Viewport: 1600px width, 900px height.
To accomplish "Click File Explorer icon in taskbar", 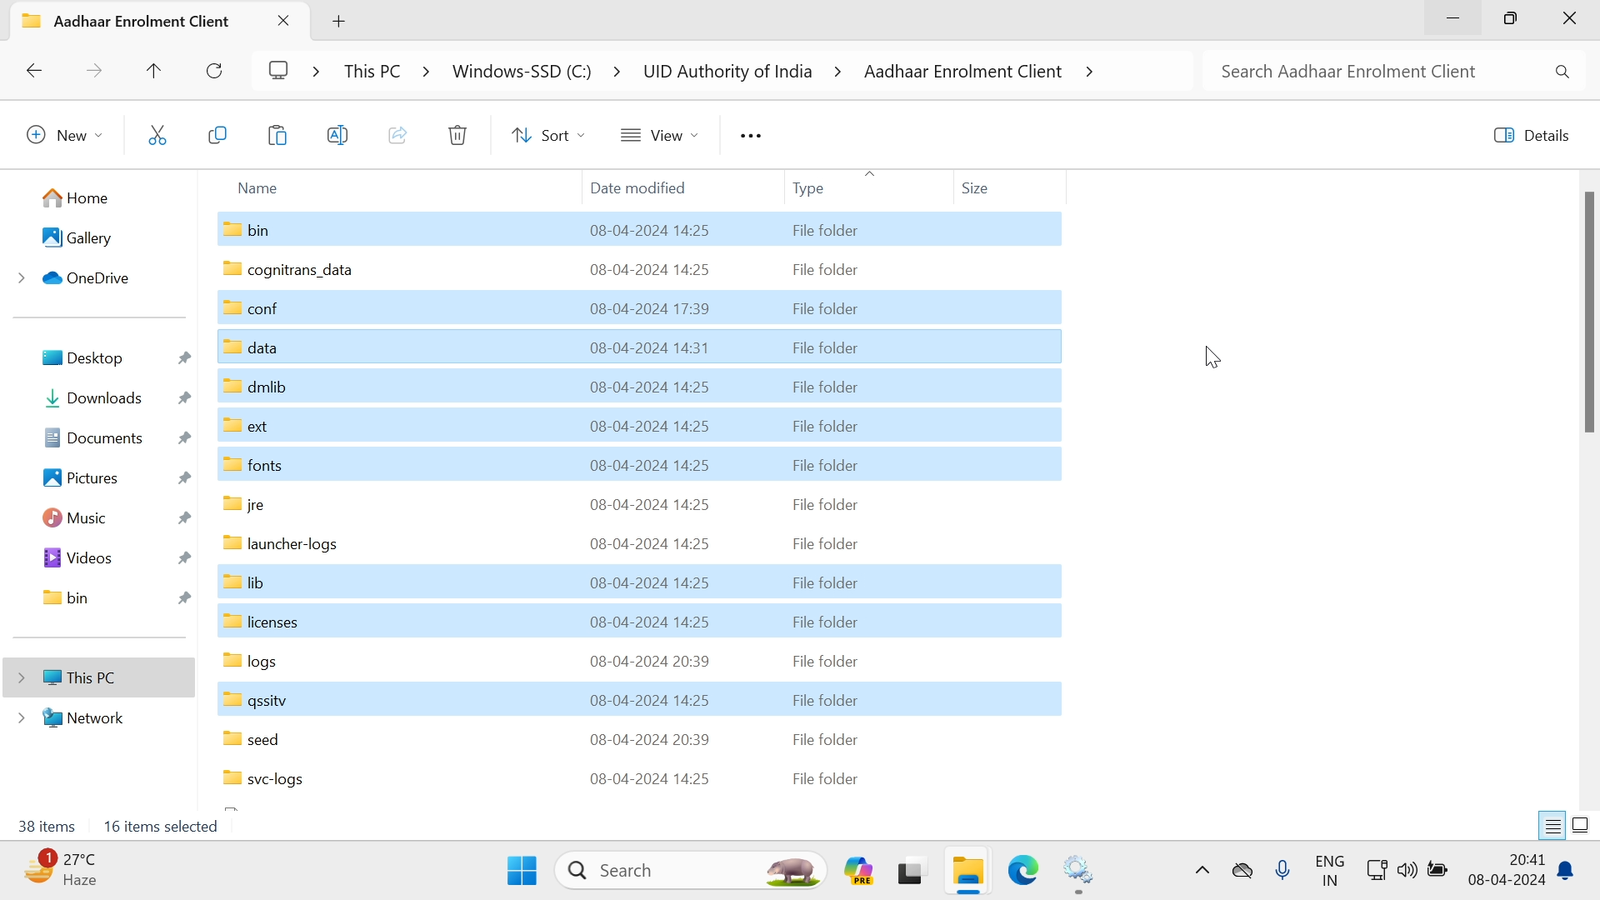I will [x=968, y=870].
